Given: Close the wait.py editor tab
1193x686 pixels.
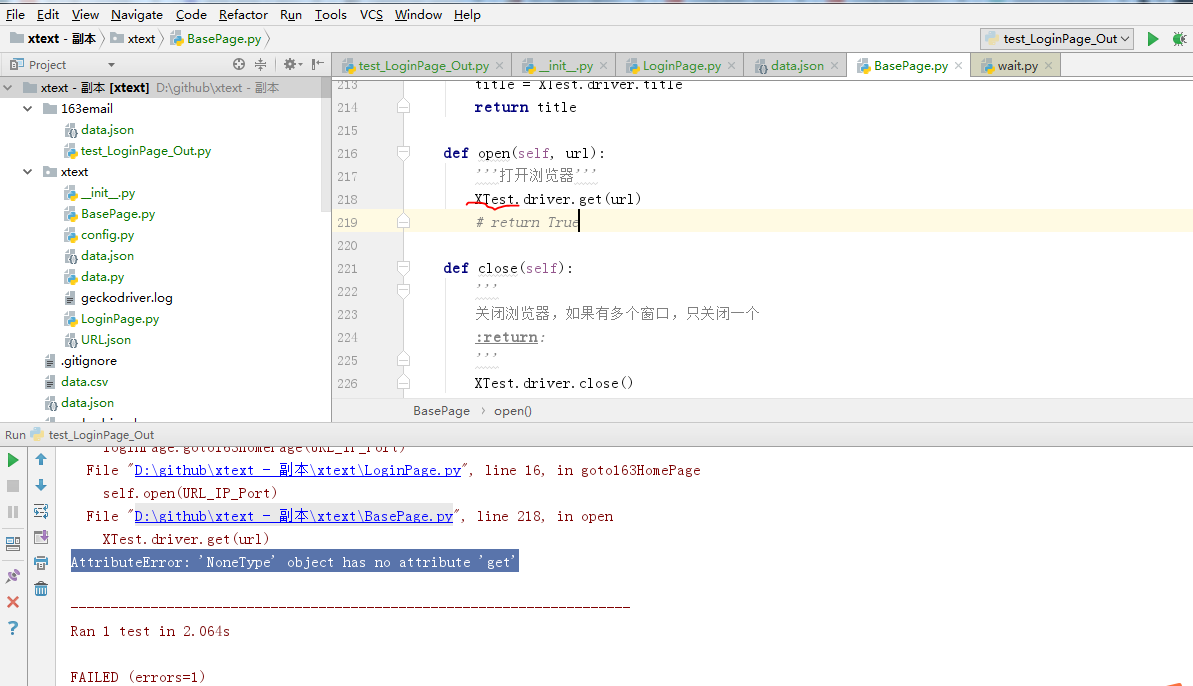Looking at the screenshot, I should (1048, 66).
